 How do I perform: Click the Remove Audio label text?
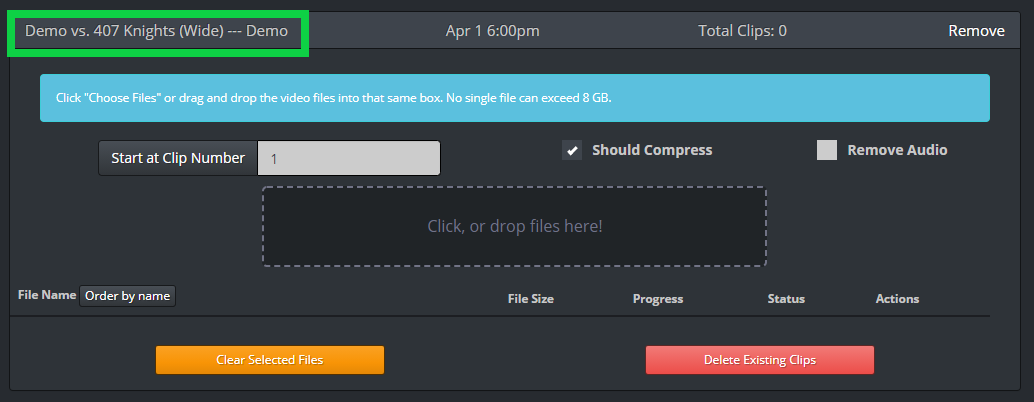pyautogui.click(x=897, y=150)
